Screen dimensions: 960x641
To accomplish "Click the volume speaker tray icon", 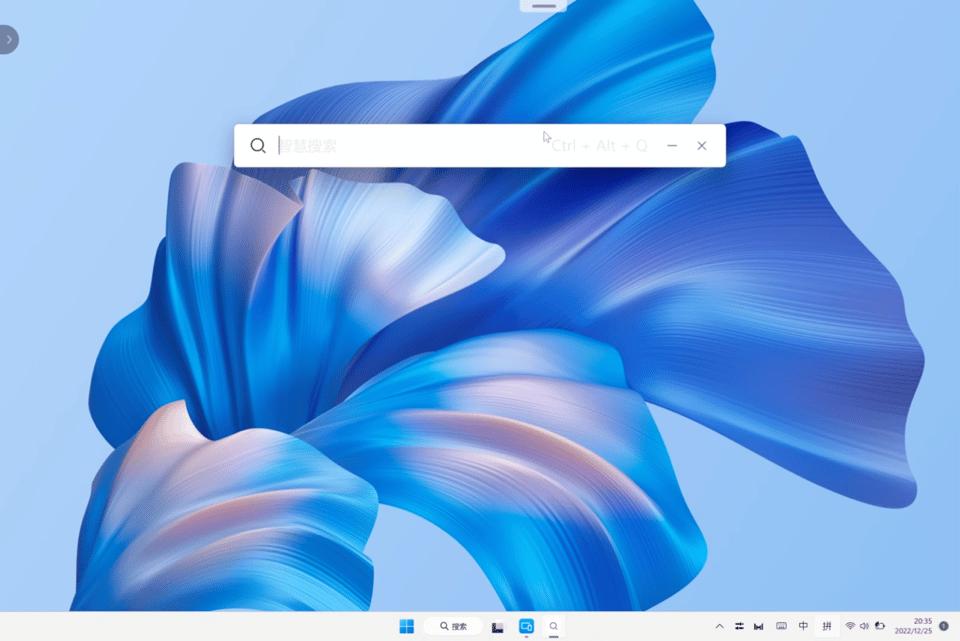I will [864, 626].
